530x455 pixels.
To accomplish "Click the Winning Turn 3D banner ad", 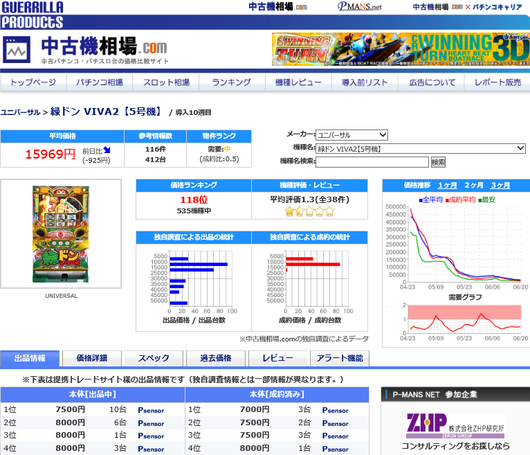I will coord(401,49).
